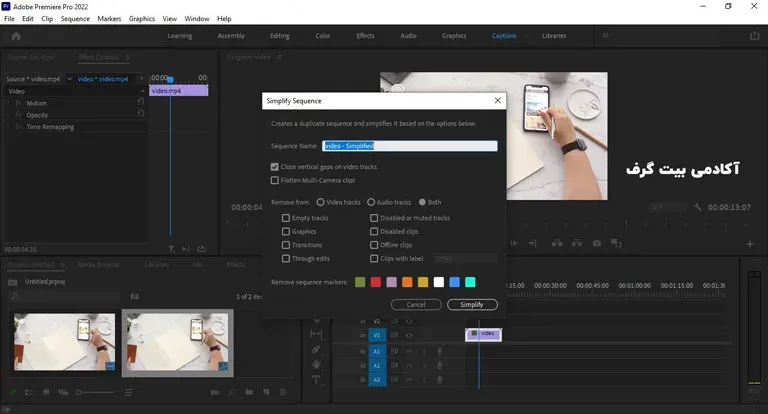Switch Project panel to List View
The width and height of the screenshot is (768, 414).
click(x=29, y=392)
